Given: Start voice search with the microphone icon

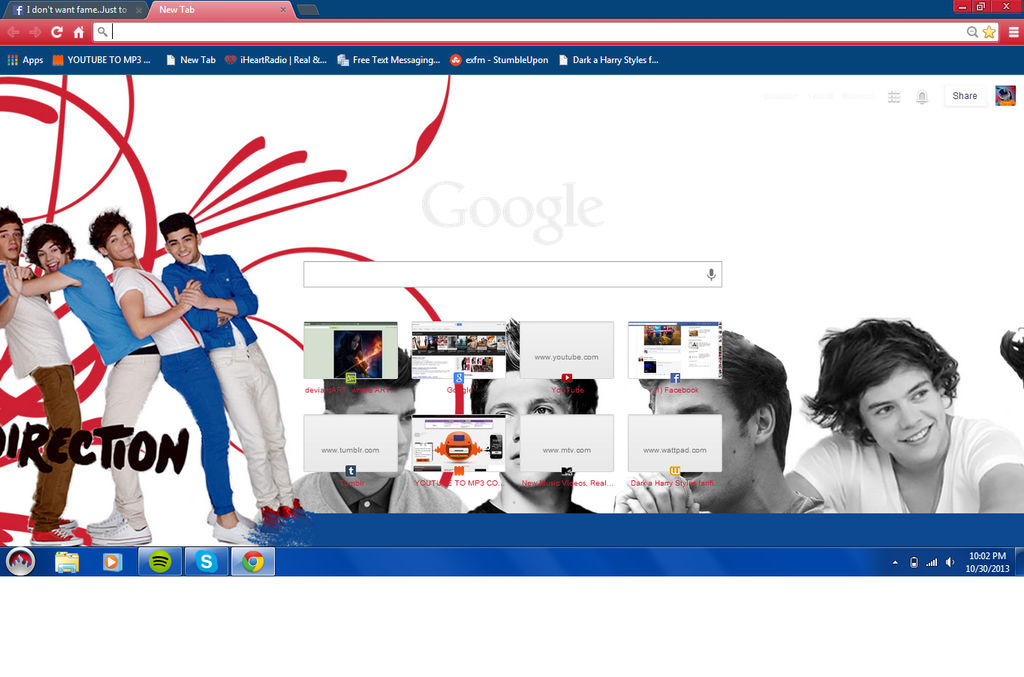Looking at the screenshot, I should tap(711, 275).
